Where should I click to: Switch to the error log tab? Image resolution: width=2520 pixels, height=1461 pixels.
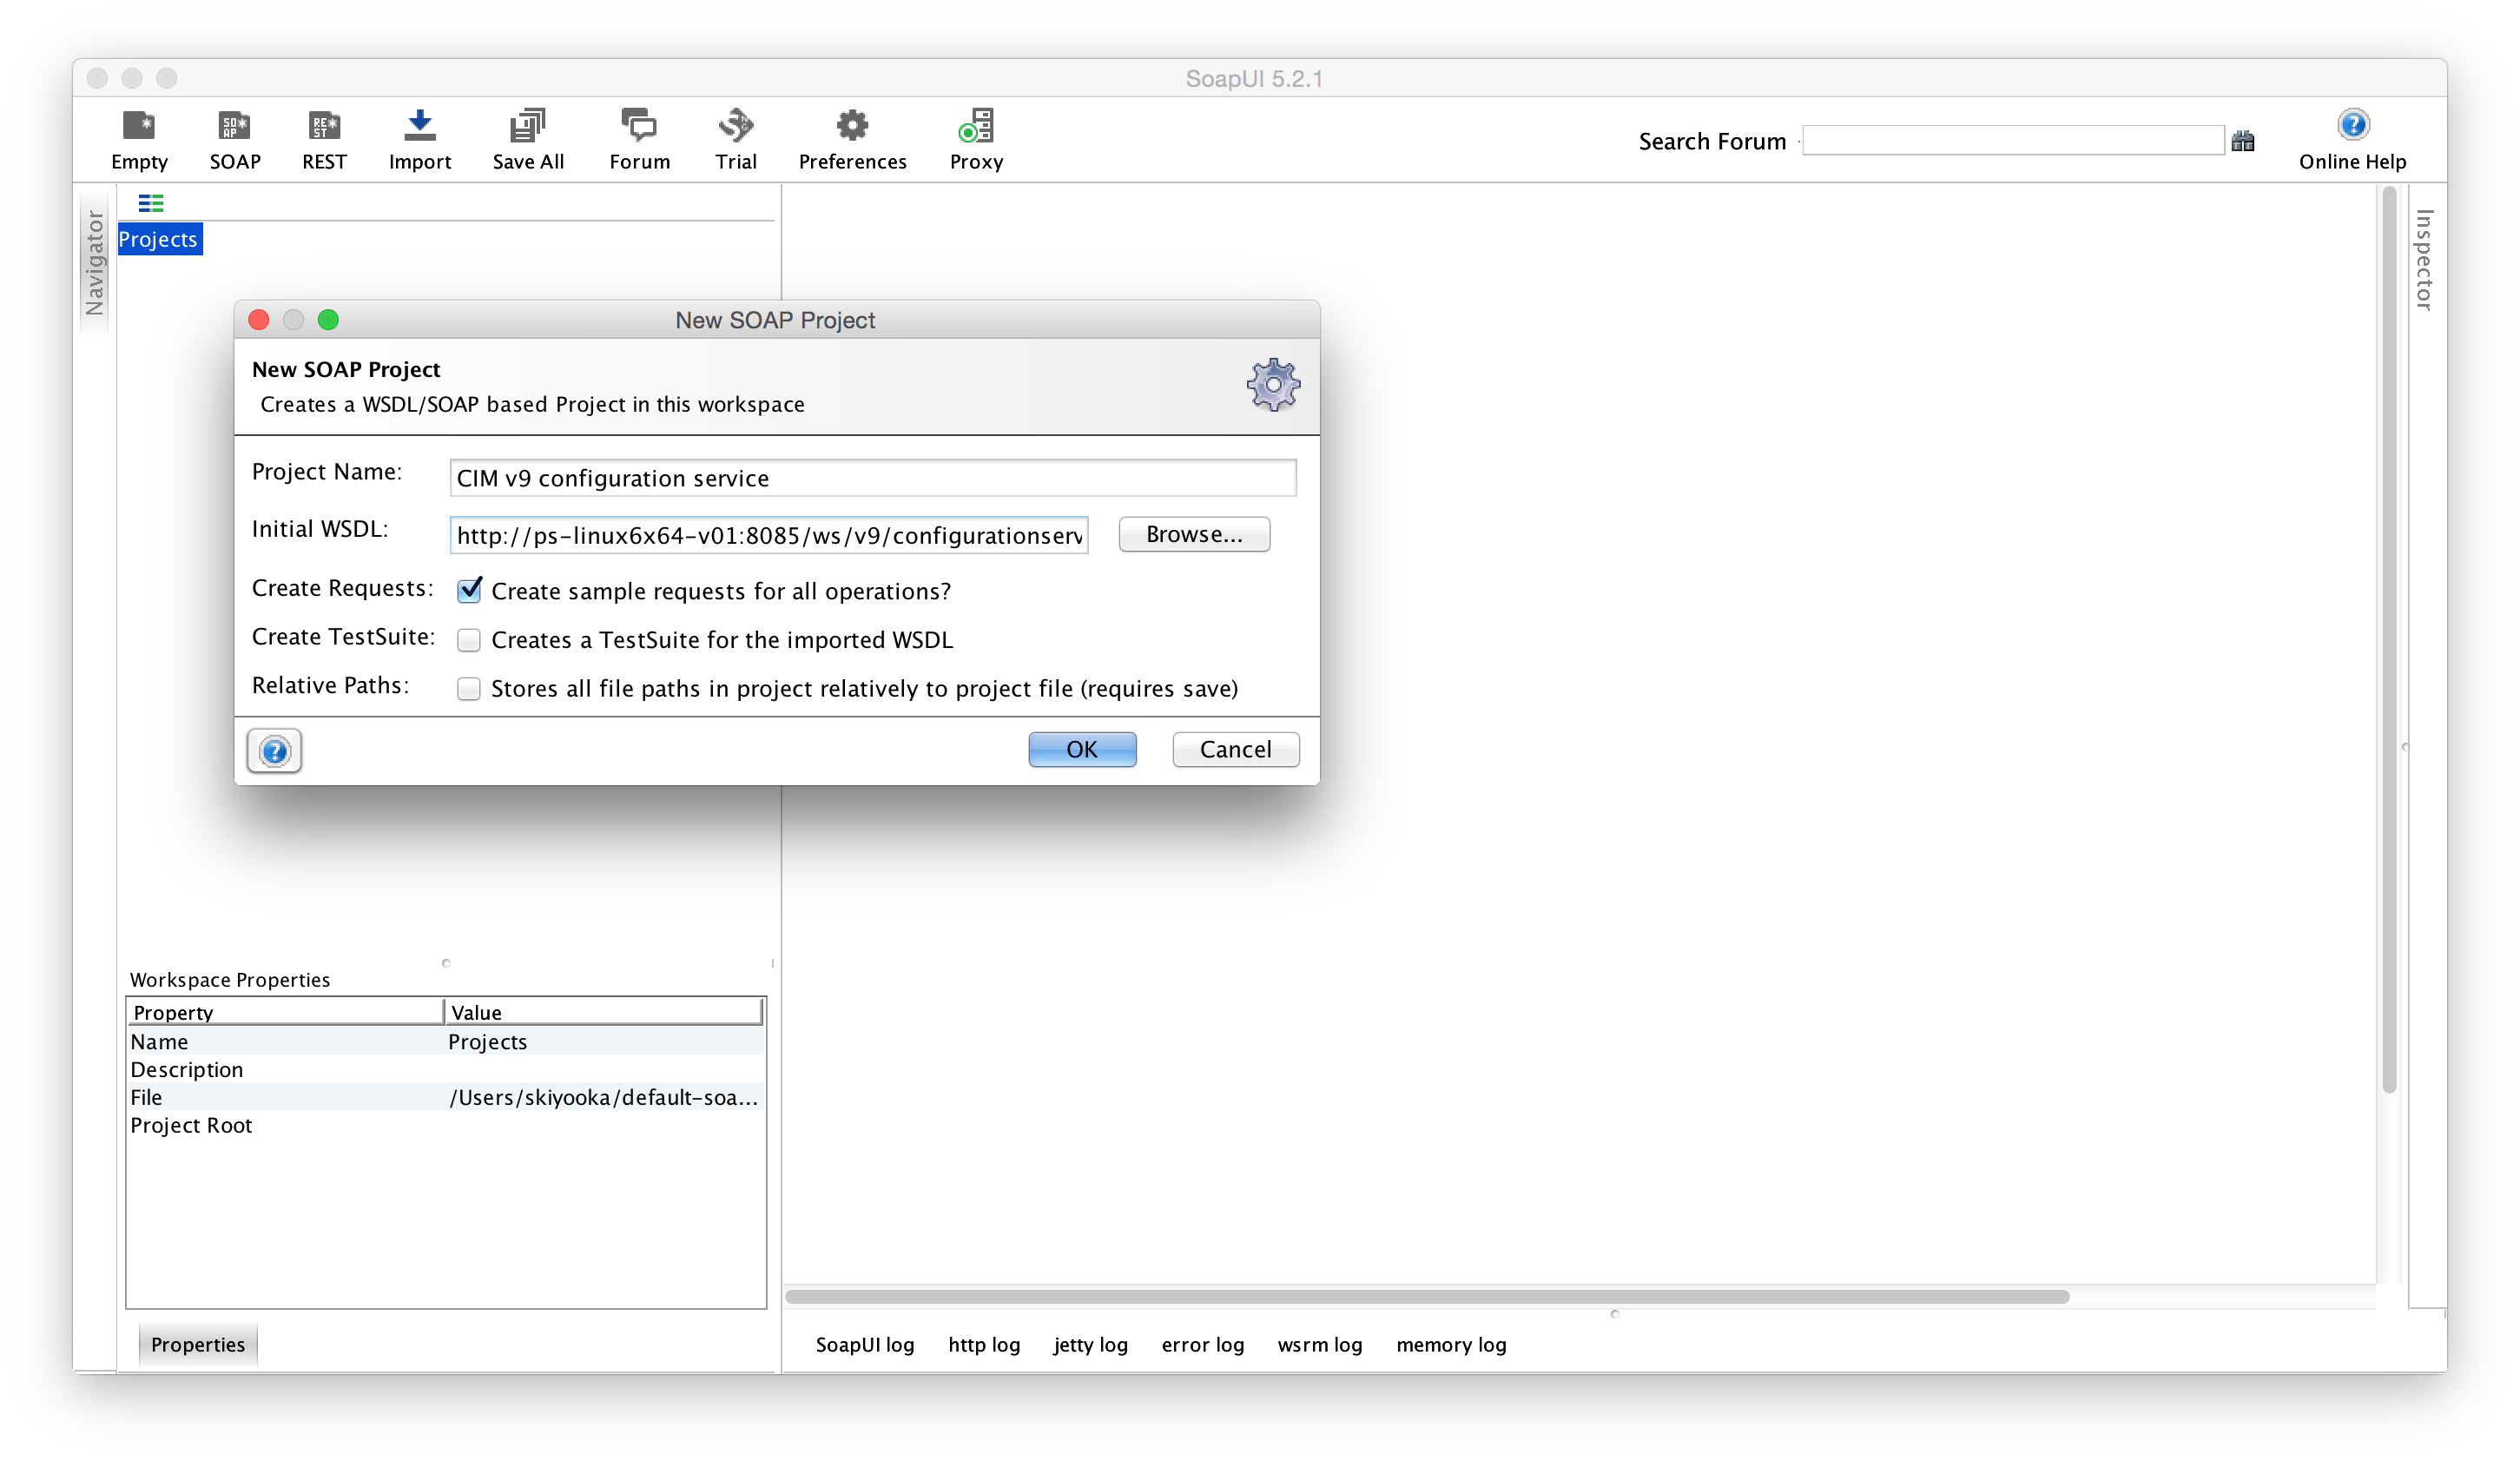[1202, 1344]
